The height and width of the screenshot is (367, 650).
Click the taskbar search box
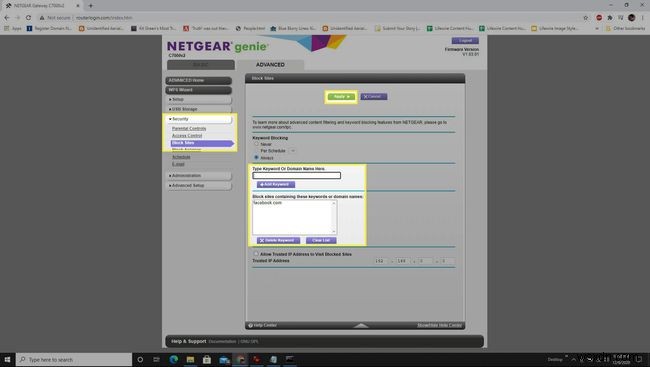[74, 360]
